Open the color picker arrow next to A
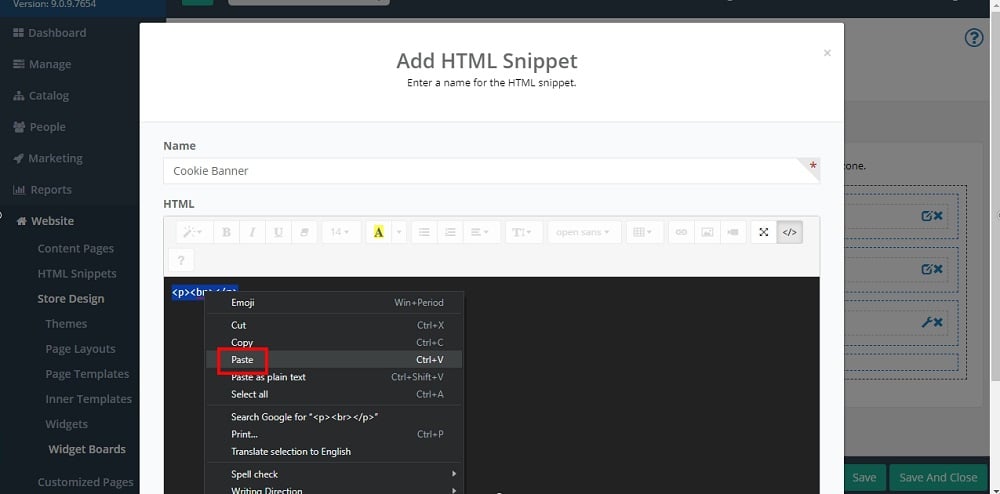1000x494 pixels. pyautogui.click(x=399, y=233)
